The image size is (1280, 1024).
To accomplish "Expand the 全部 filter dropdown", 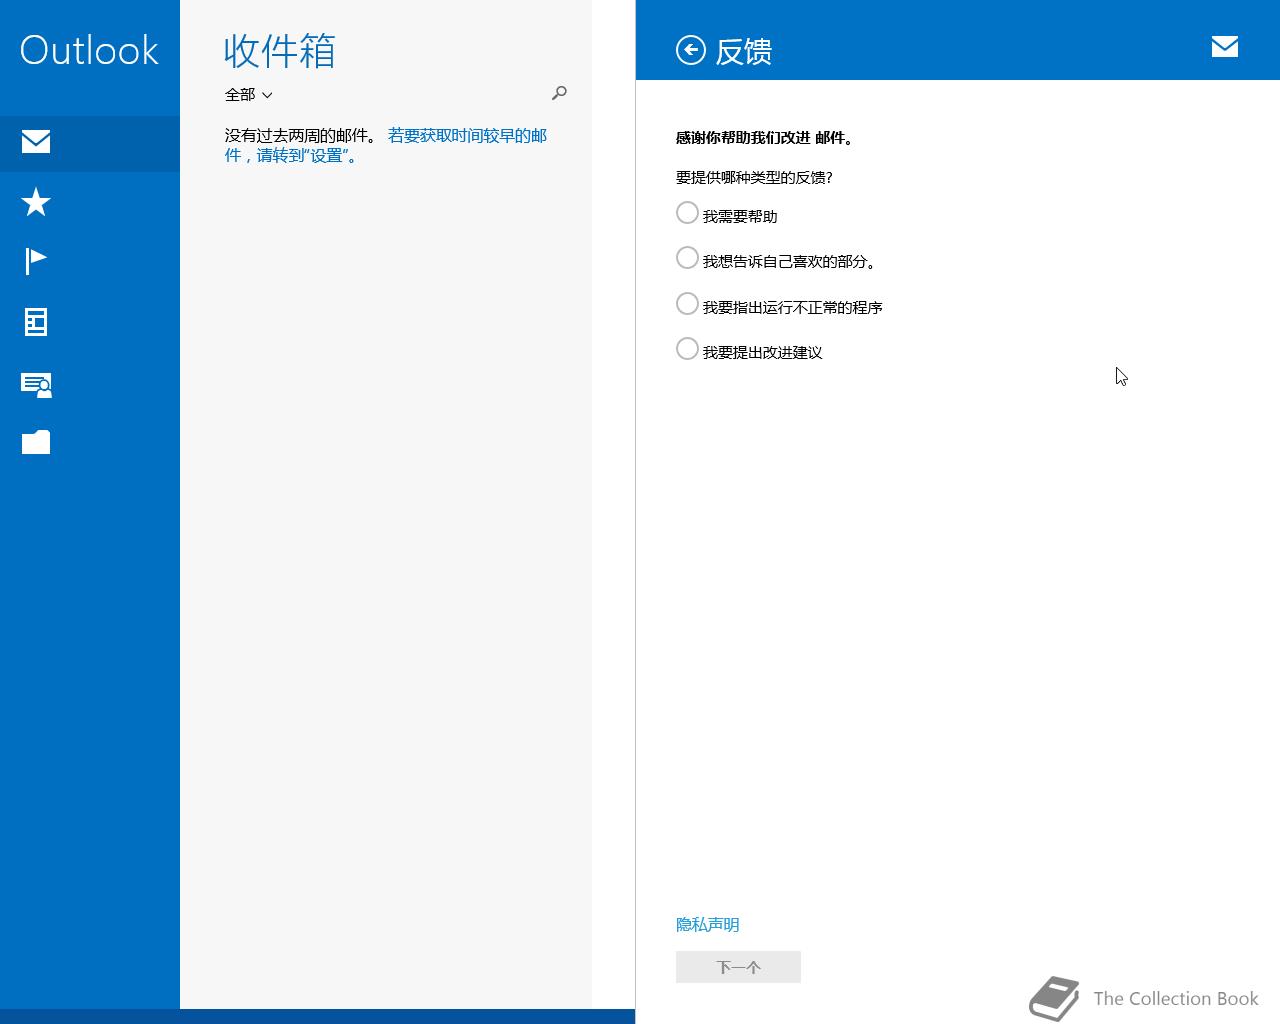I will [249, 95].
